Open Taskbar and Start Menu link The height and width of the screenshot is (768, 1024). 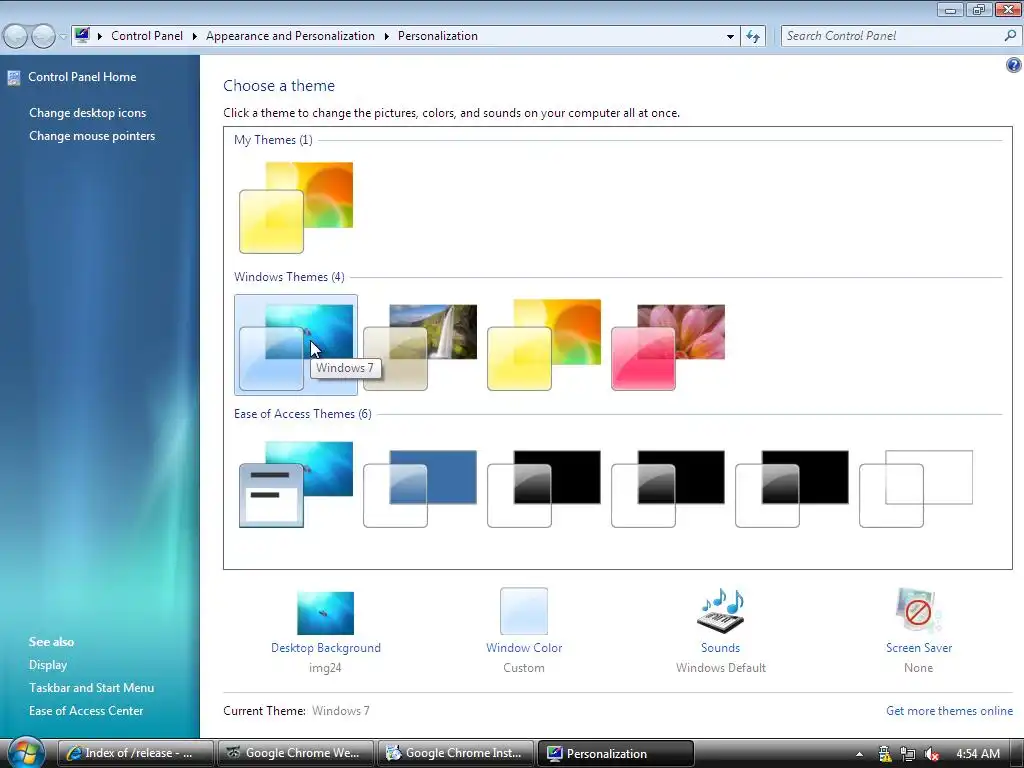91,688
